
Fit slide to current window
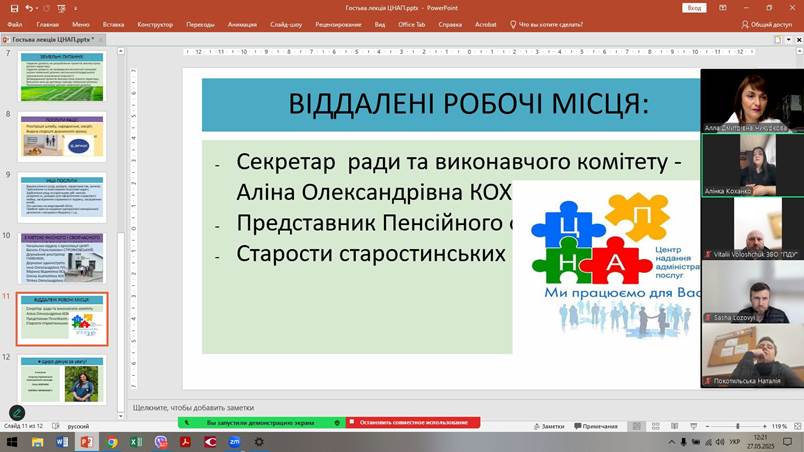point(796,426)
